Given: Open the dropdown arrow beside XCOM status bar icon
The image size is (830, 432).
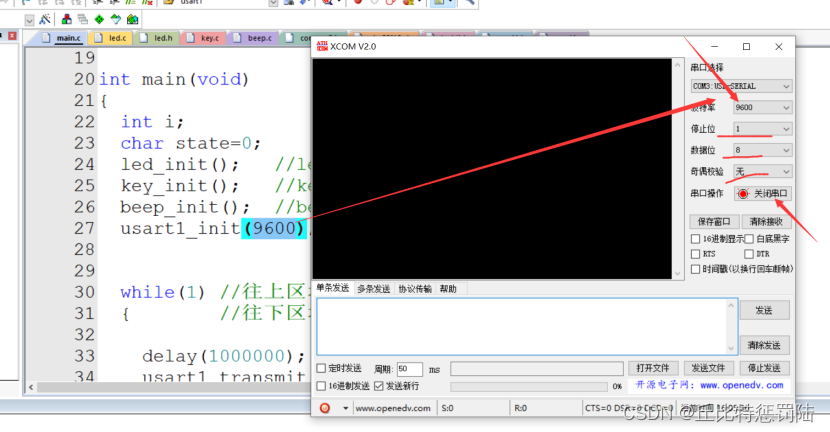Looking at the screenshot, I should tap(345, 408).
